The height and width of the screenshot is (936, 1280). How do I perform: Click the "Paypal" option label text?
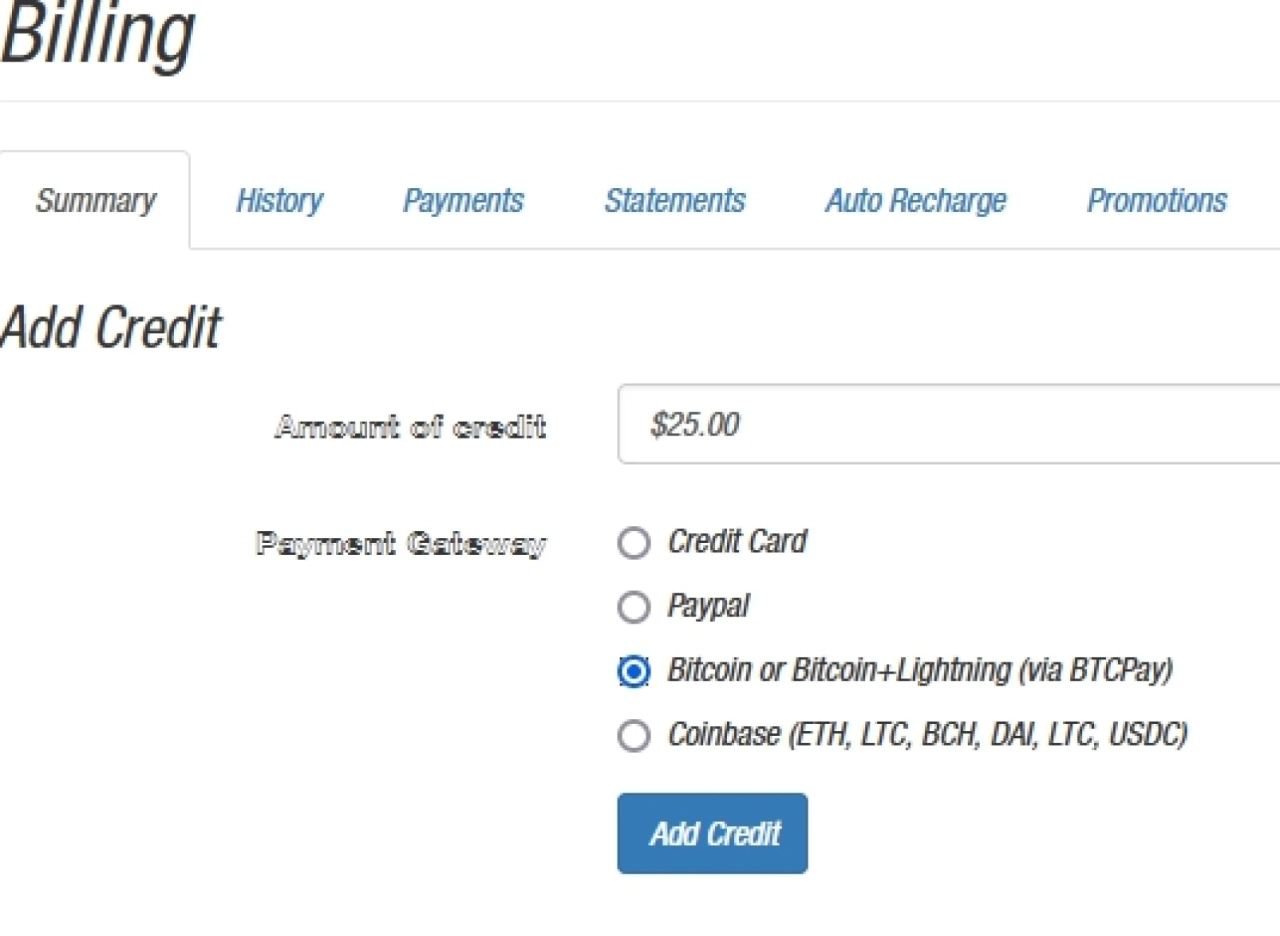point(708,606)
